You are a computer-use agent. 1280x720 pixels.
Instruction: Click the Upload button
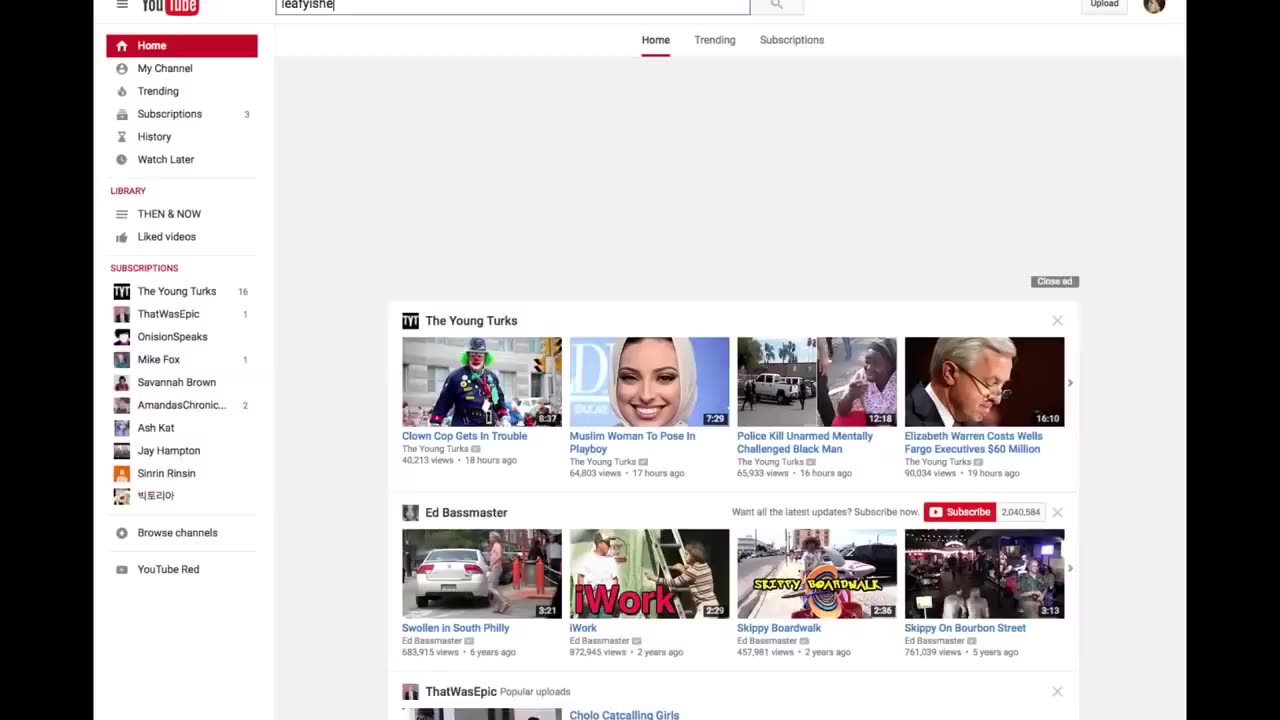point(1105,5)
